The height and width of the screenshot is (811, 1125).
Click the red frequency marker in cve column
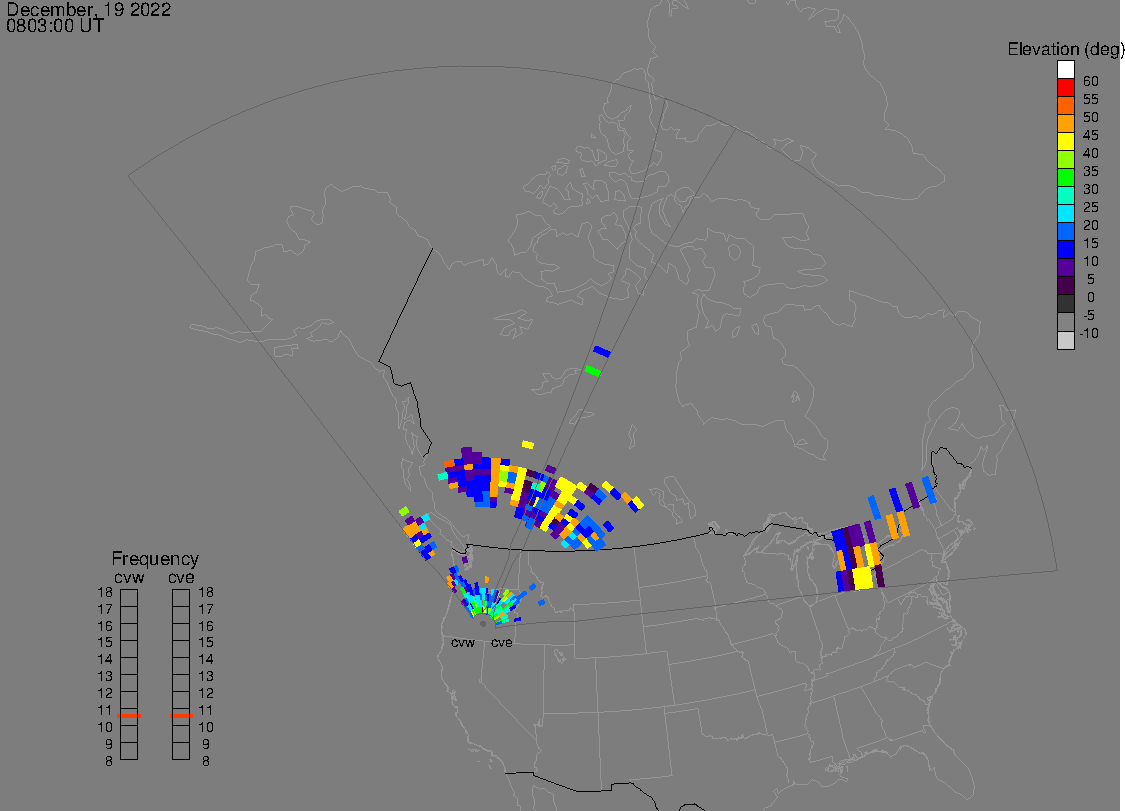181,716
